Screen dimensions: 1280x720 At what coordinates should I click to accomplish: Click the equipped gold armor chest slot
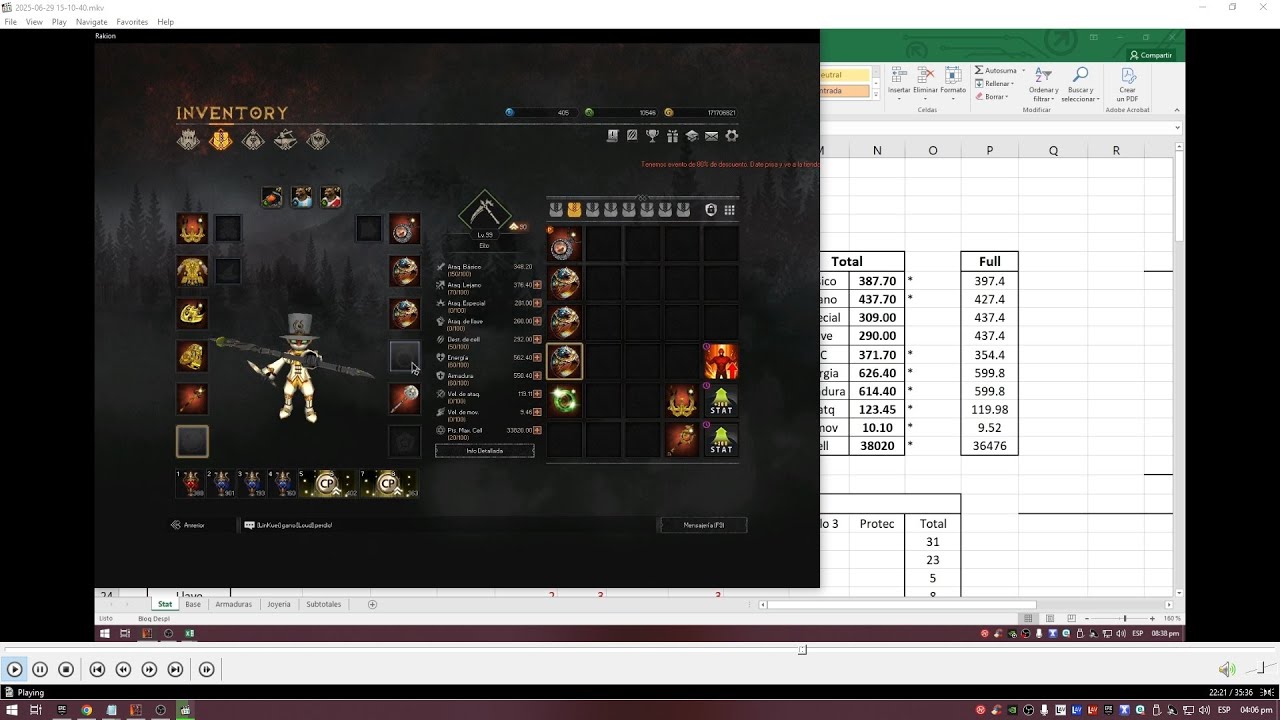coord(192,271)
